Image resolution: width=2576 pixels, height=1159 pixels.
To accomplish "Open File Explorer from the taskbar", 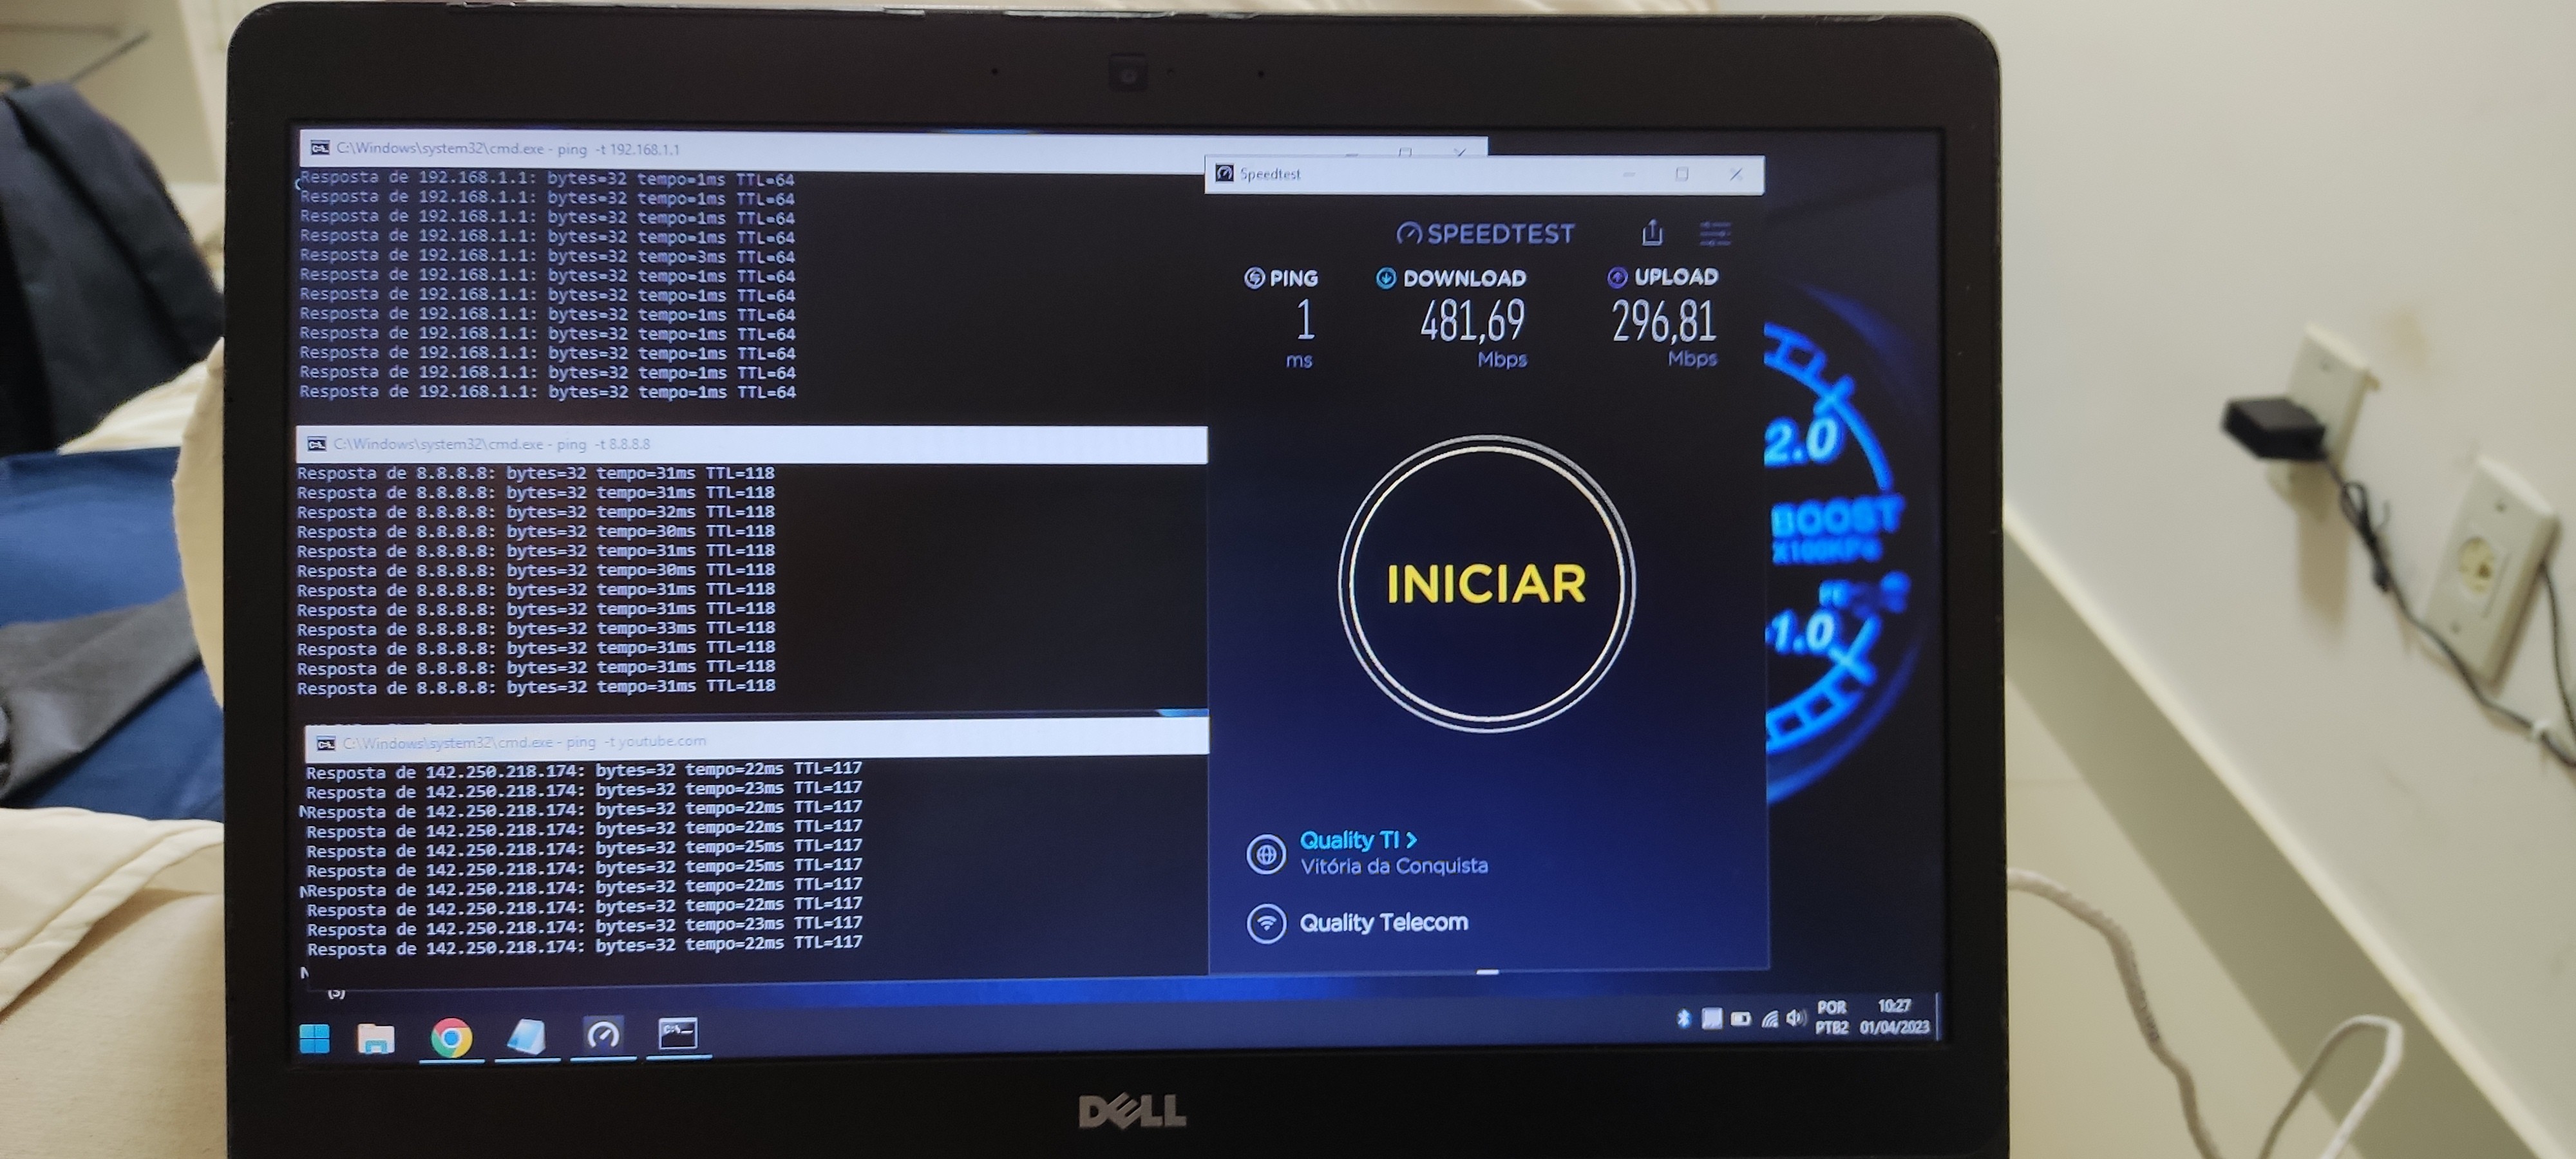I will (x=376, y=1039).
